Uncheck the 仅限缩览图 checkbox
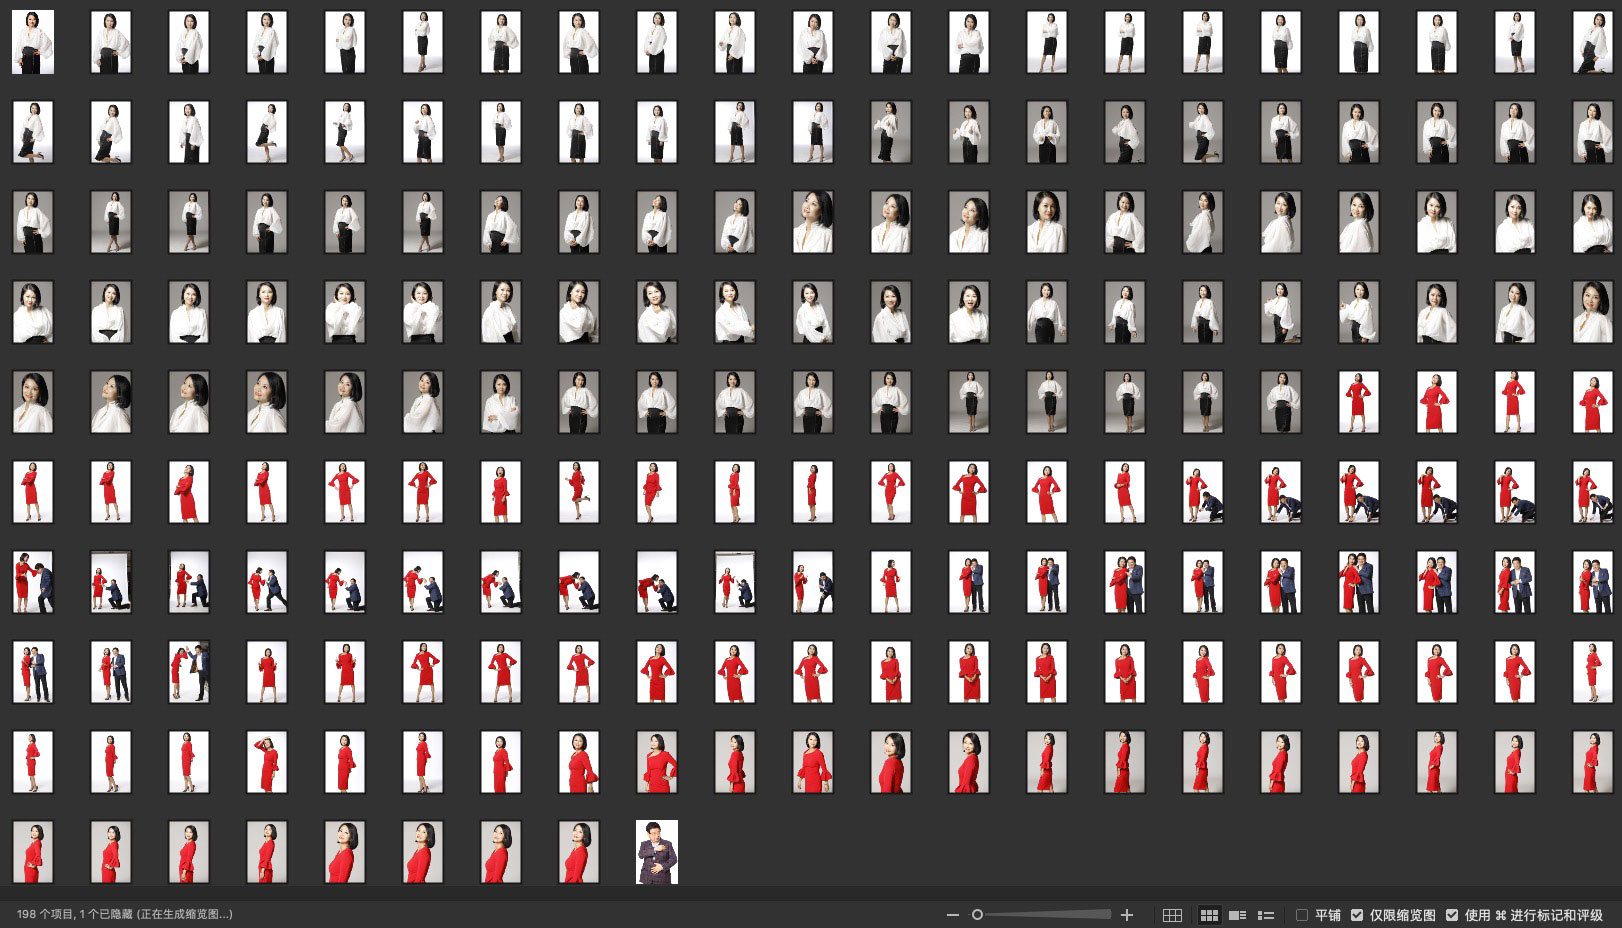Image resolution: width=1622 pixels, height=928 pixels. coord(1357,915)
